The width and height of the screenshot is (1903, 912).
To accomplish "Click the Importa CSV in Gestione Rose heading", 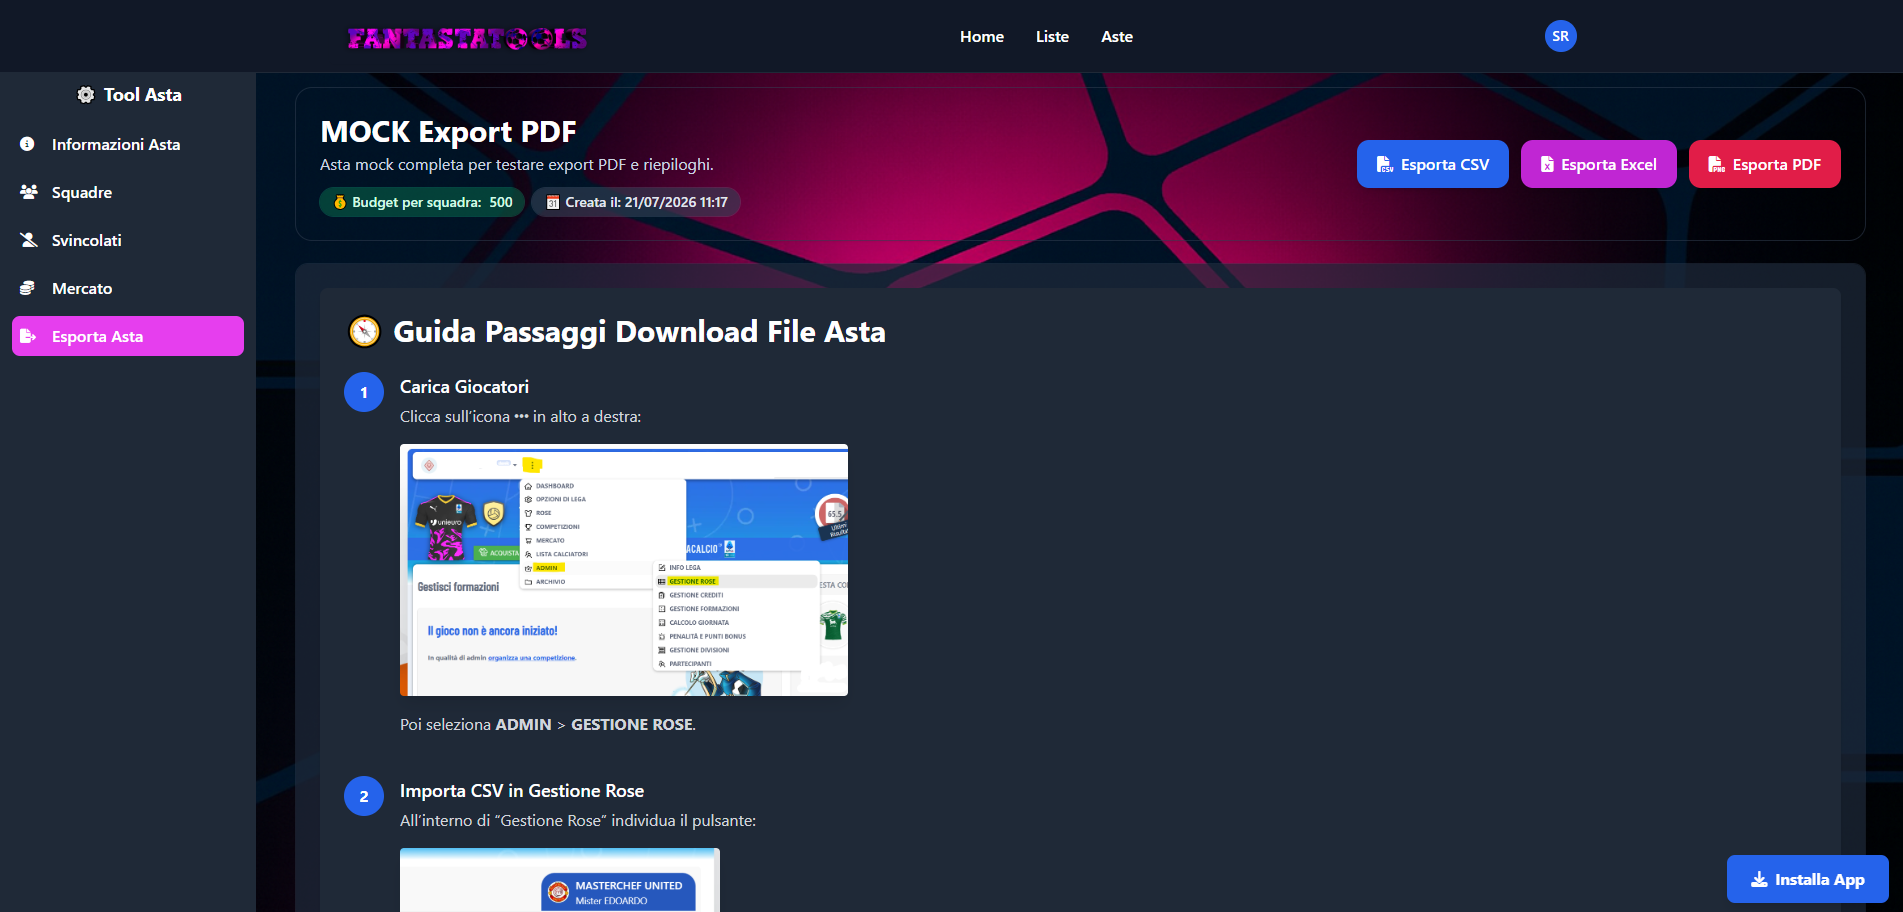I will [522, 791].
